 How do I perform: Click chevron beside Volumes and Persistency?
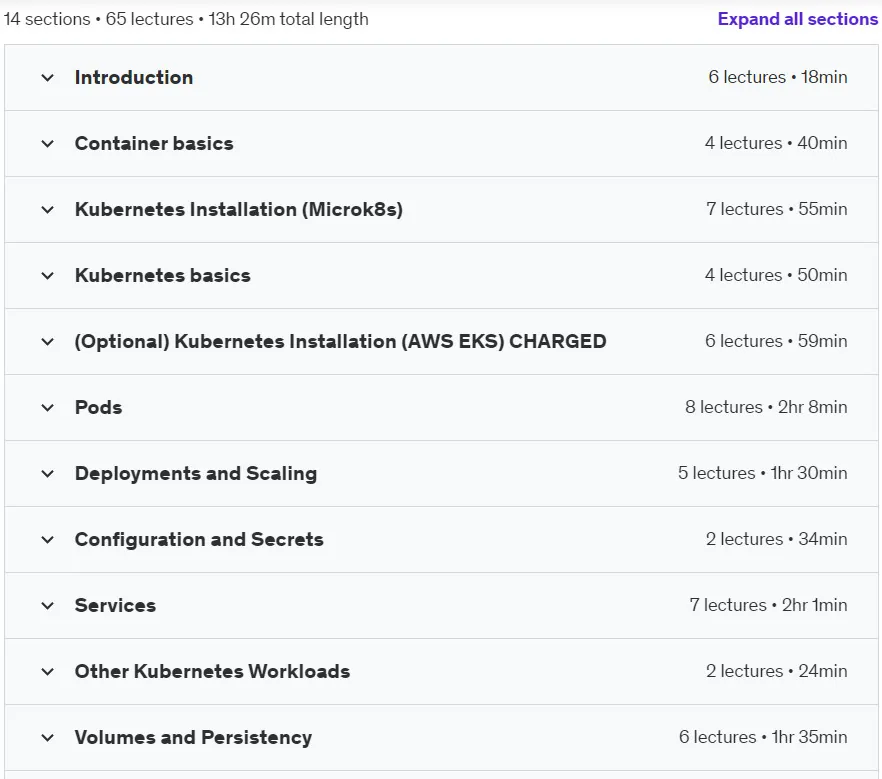coord(48,737)
